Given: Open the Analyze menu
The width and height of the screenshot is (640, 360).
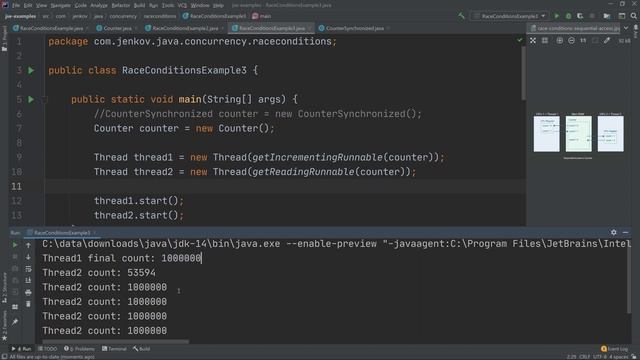Looking at the screenshot, I should pos(99,5).
